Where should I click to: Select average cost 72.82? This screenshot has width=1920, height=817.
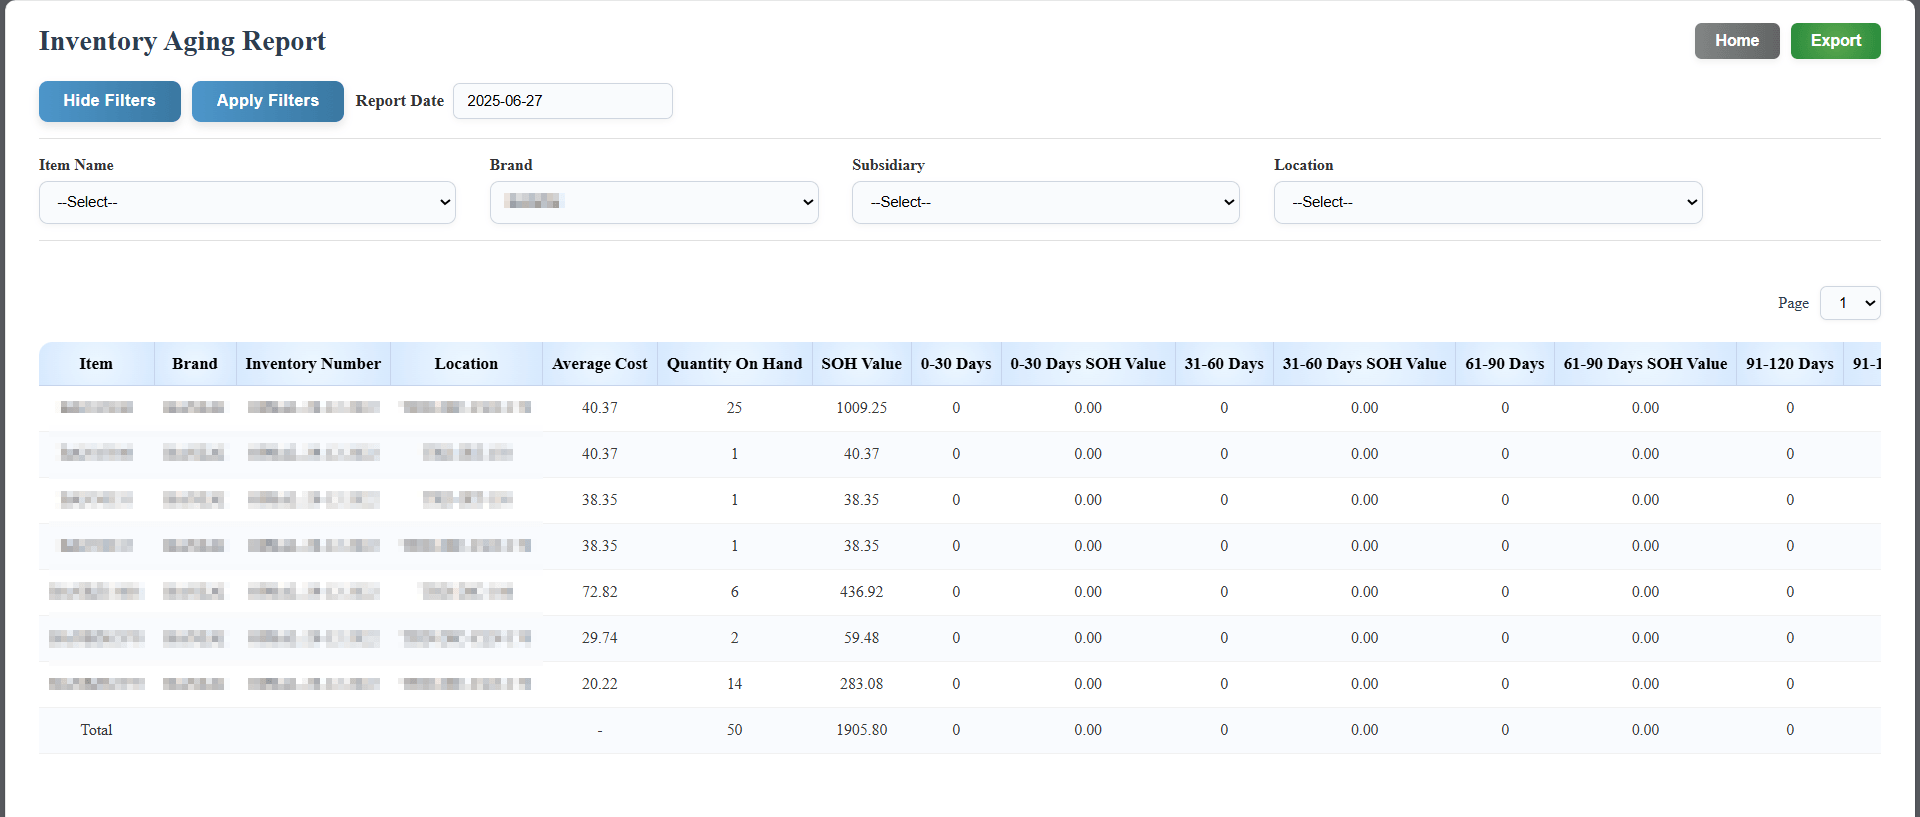(x=600, y=592)
